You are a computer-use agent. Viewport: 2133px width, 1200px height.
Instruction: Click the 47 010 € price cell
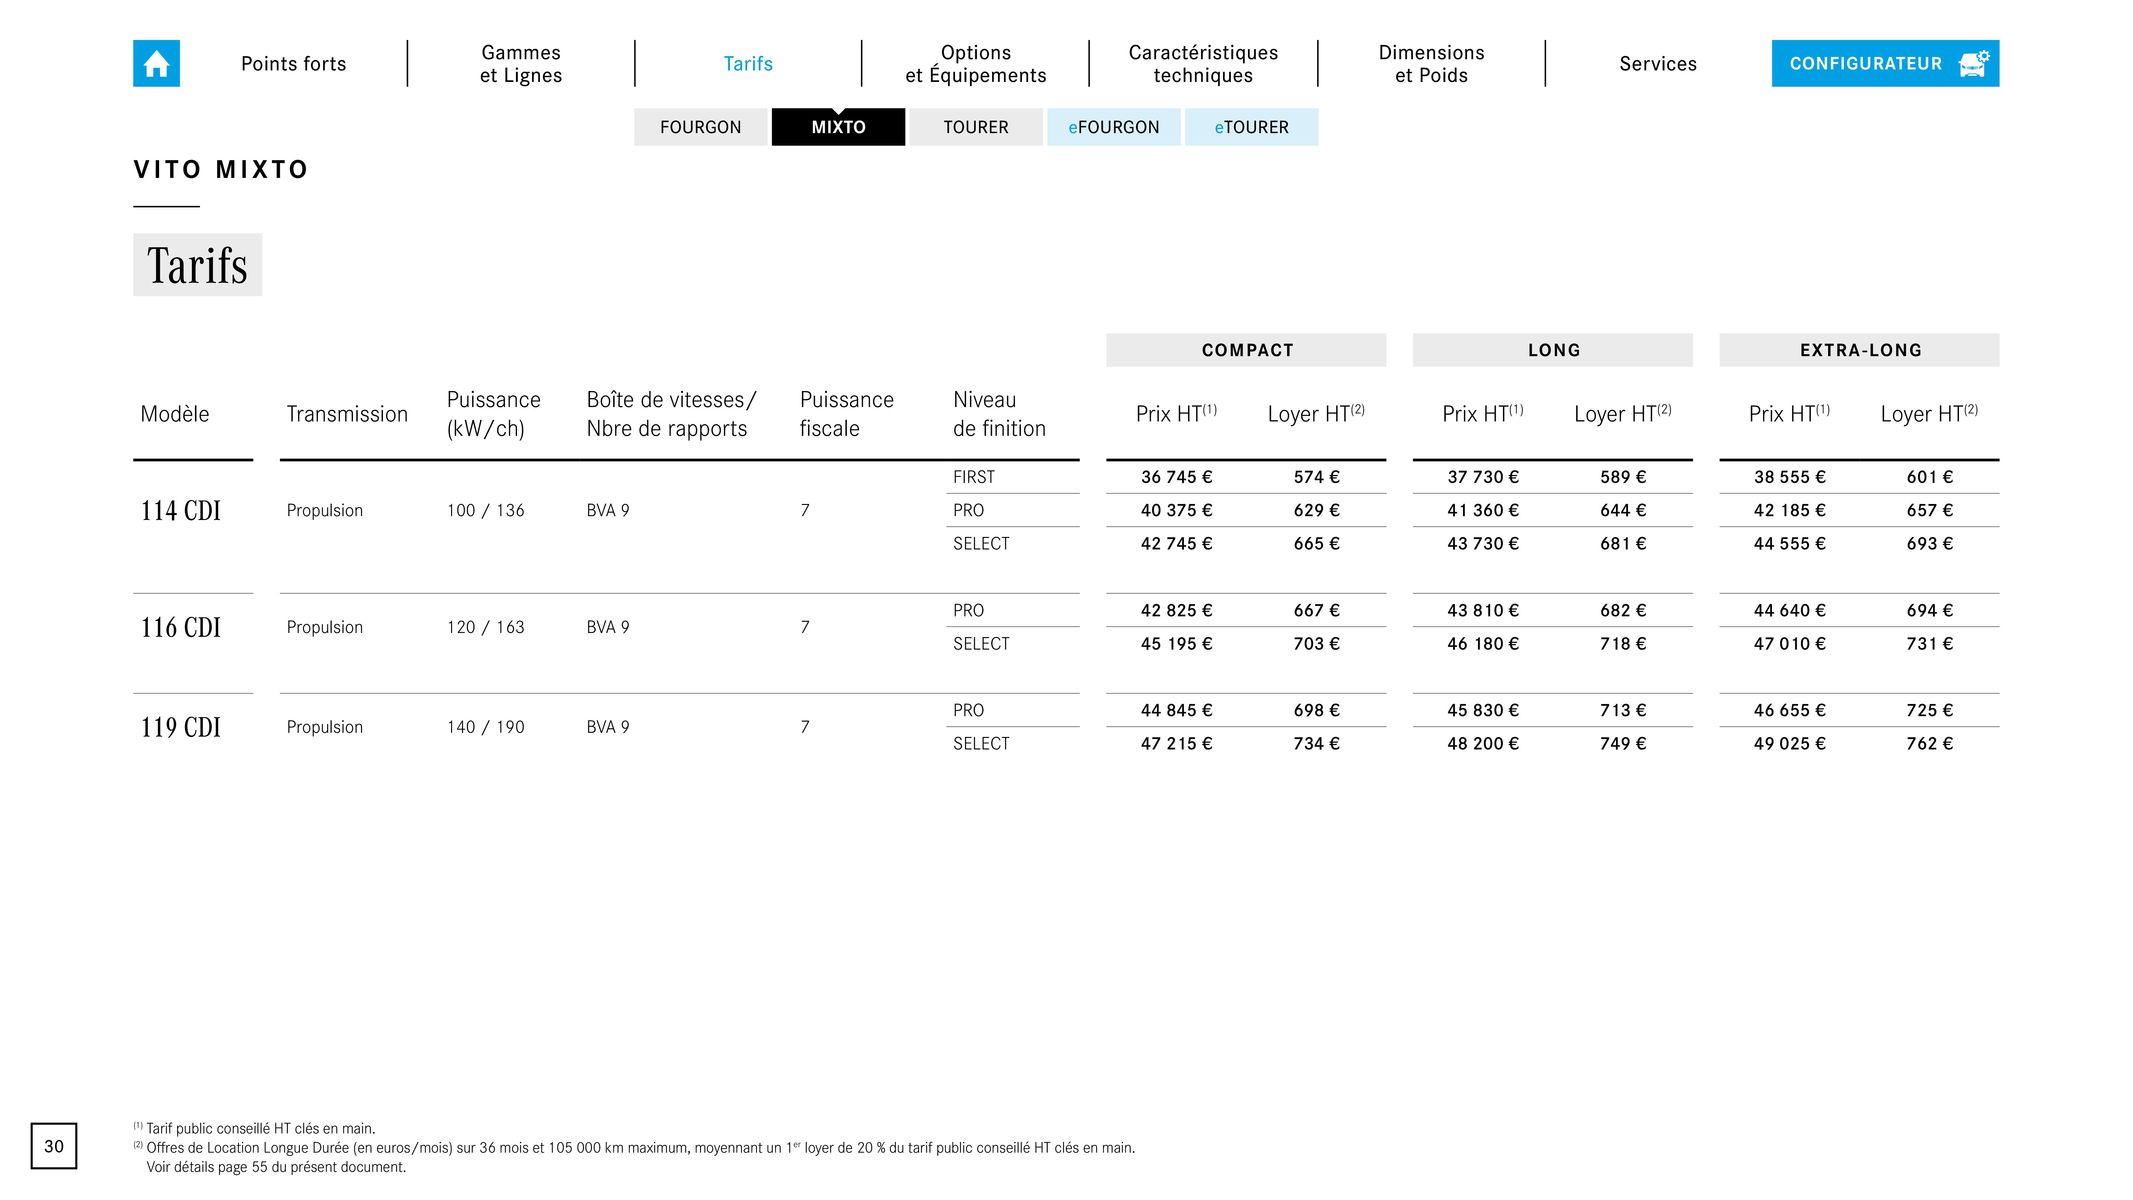tap(1789, 643)
